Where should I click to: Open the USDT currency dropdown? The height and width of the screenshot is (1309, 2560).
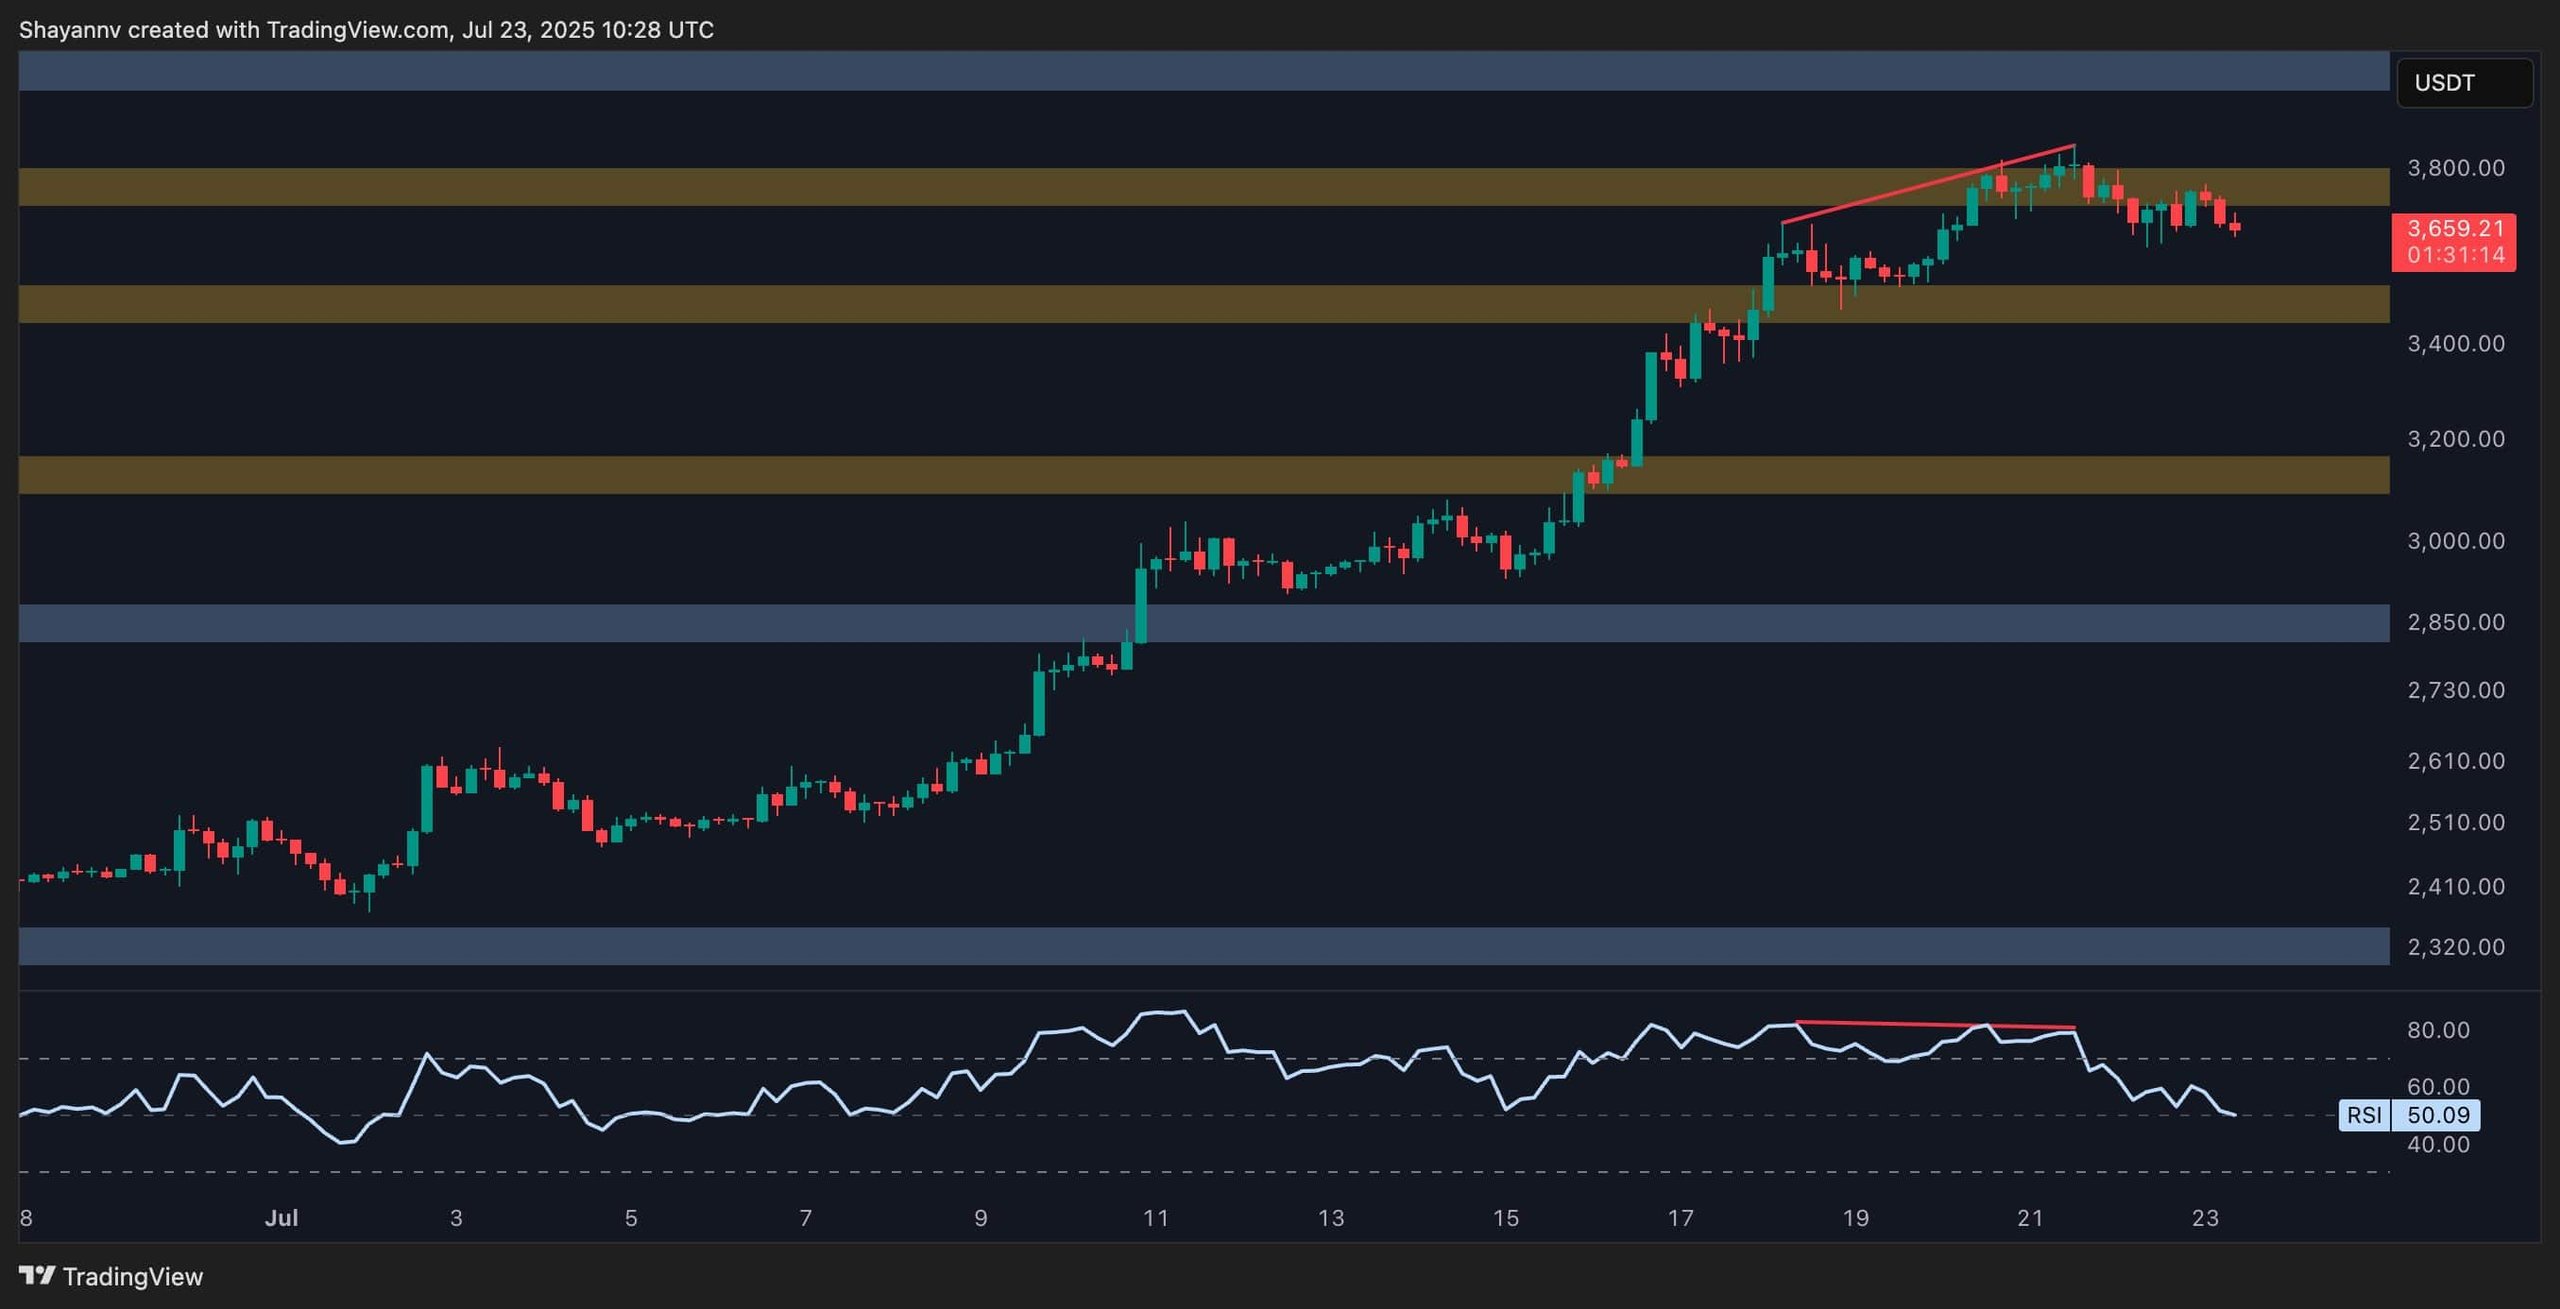2463,83
